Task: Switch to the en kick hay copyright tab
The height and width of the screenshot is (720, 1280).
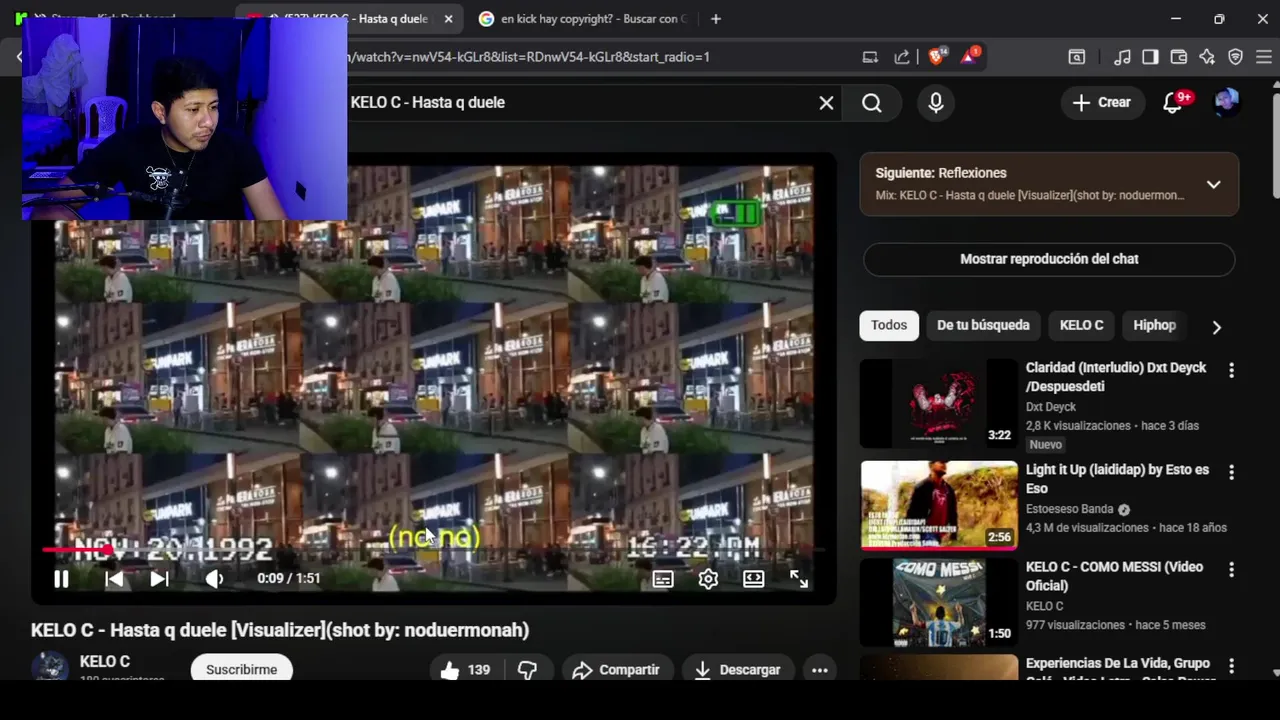Action: 584,19
